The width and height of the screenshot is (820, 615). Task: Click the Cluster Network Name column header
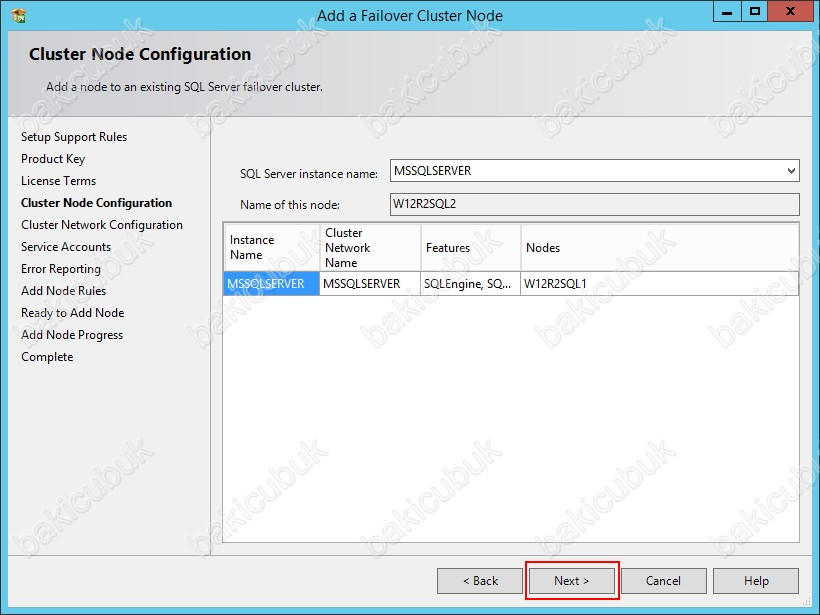370,247
